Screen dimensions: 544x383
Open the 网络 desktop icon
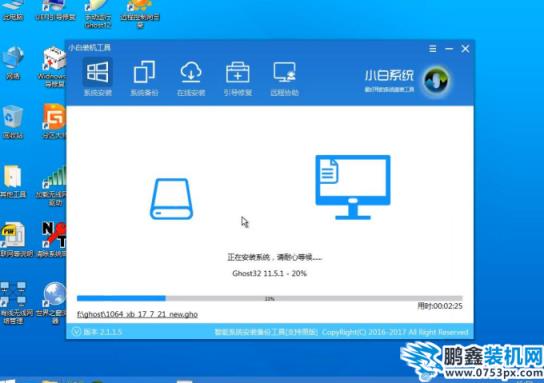click(13, 63)
